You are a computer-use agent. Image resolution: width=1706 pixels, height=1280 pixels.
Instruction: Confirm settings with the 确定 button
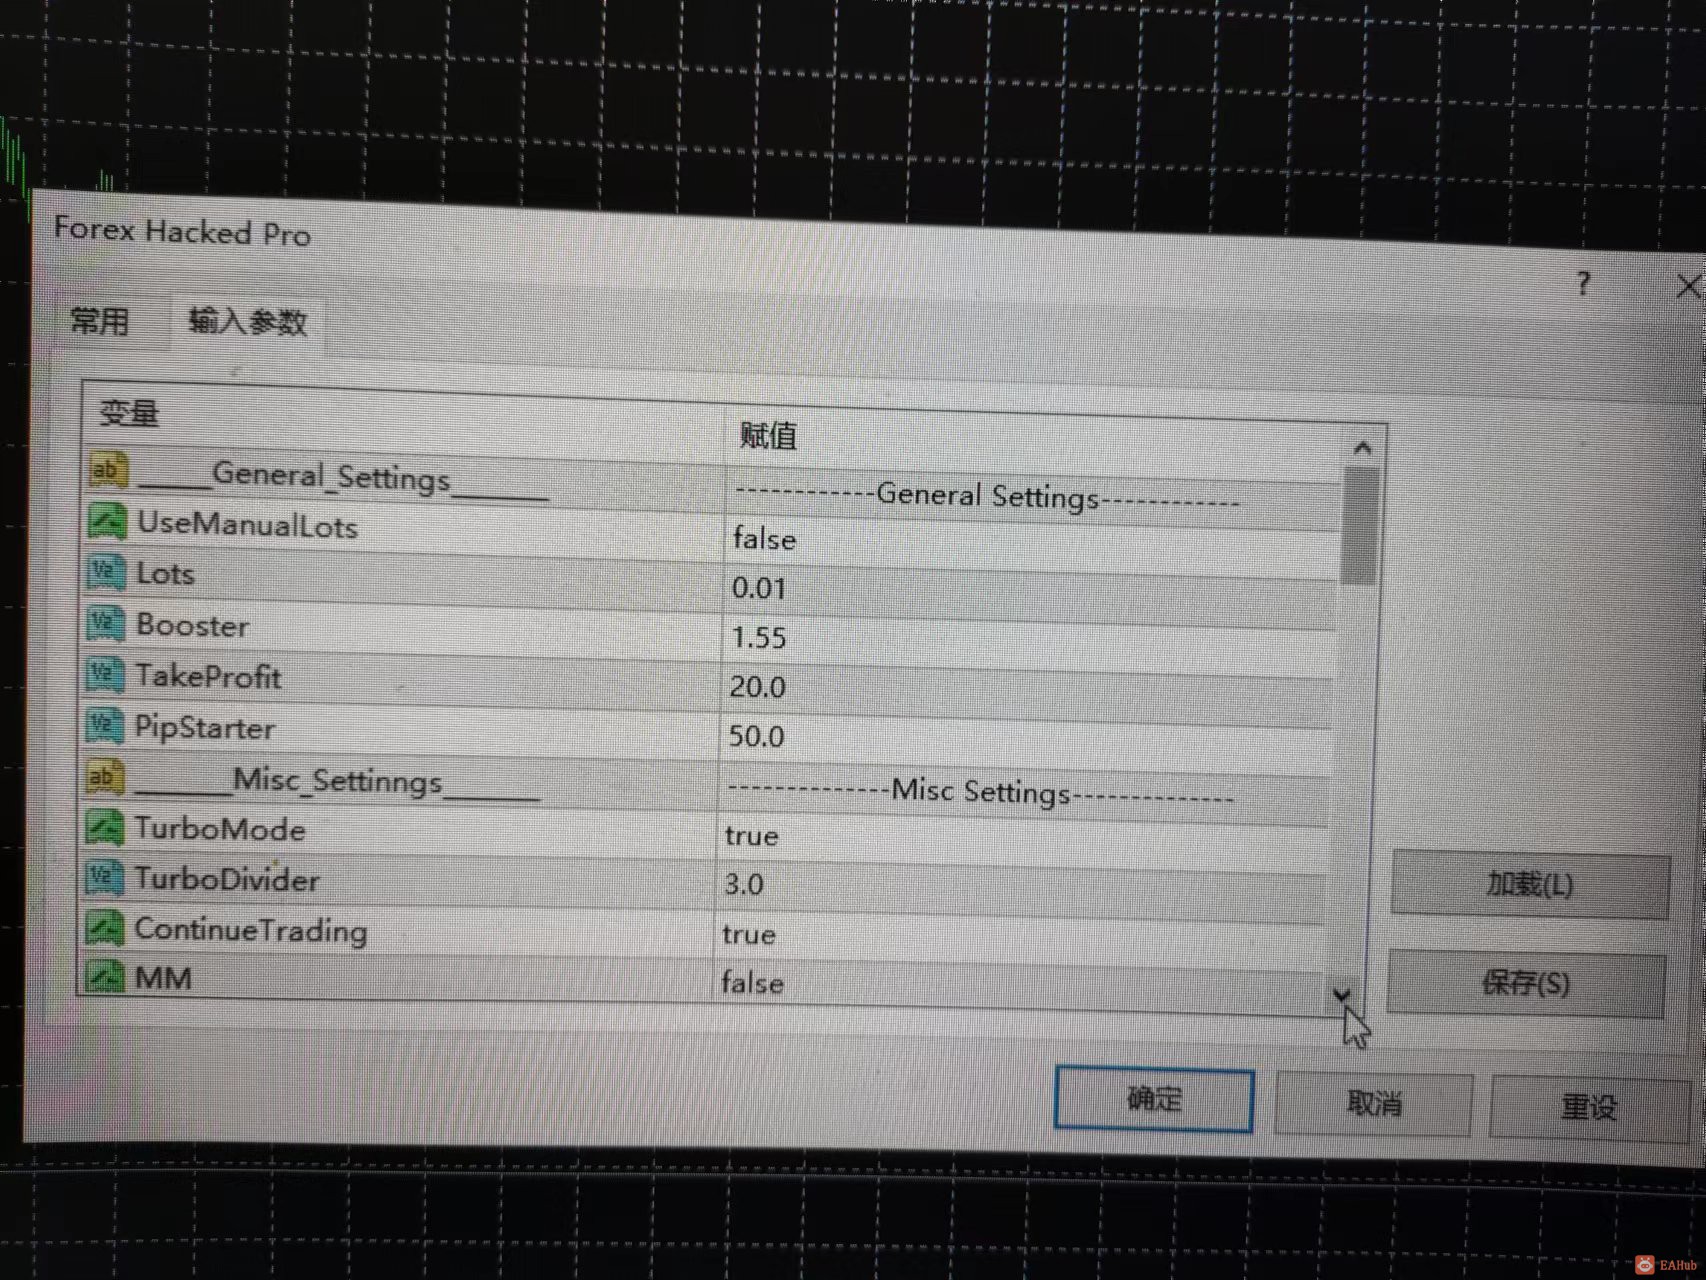point(1154,1100)
